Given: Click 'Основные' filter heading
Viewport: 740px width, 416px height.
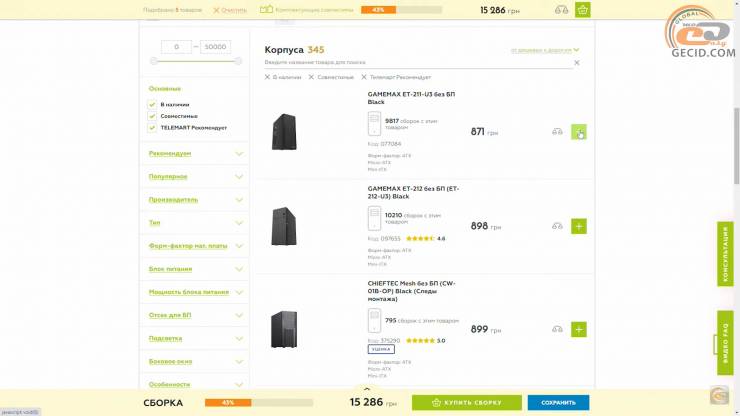Looking at the screenshot, I should (165, 89).
